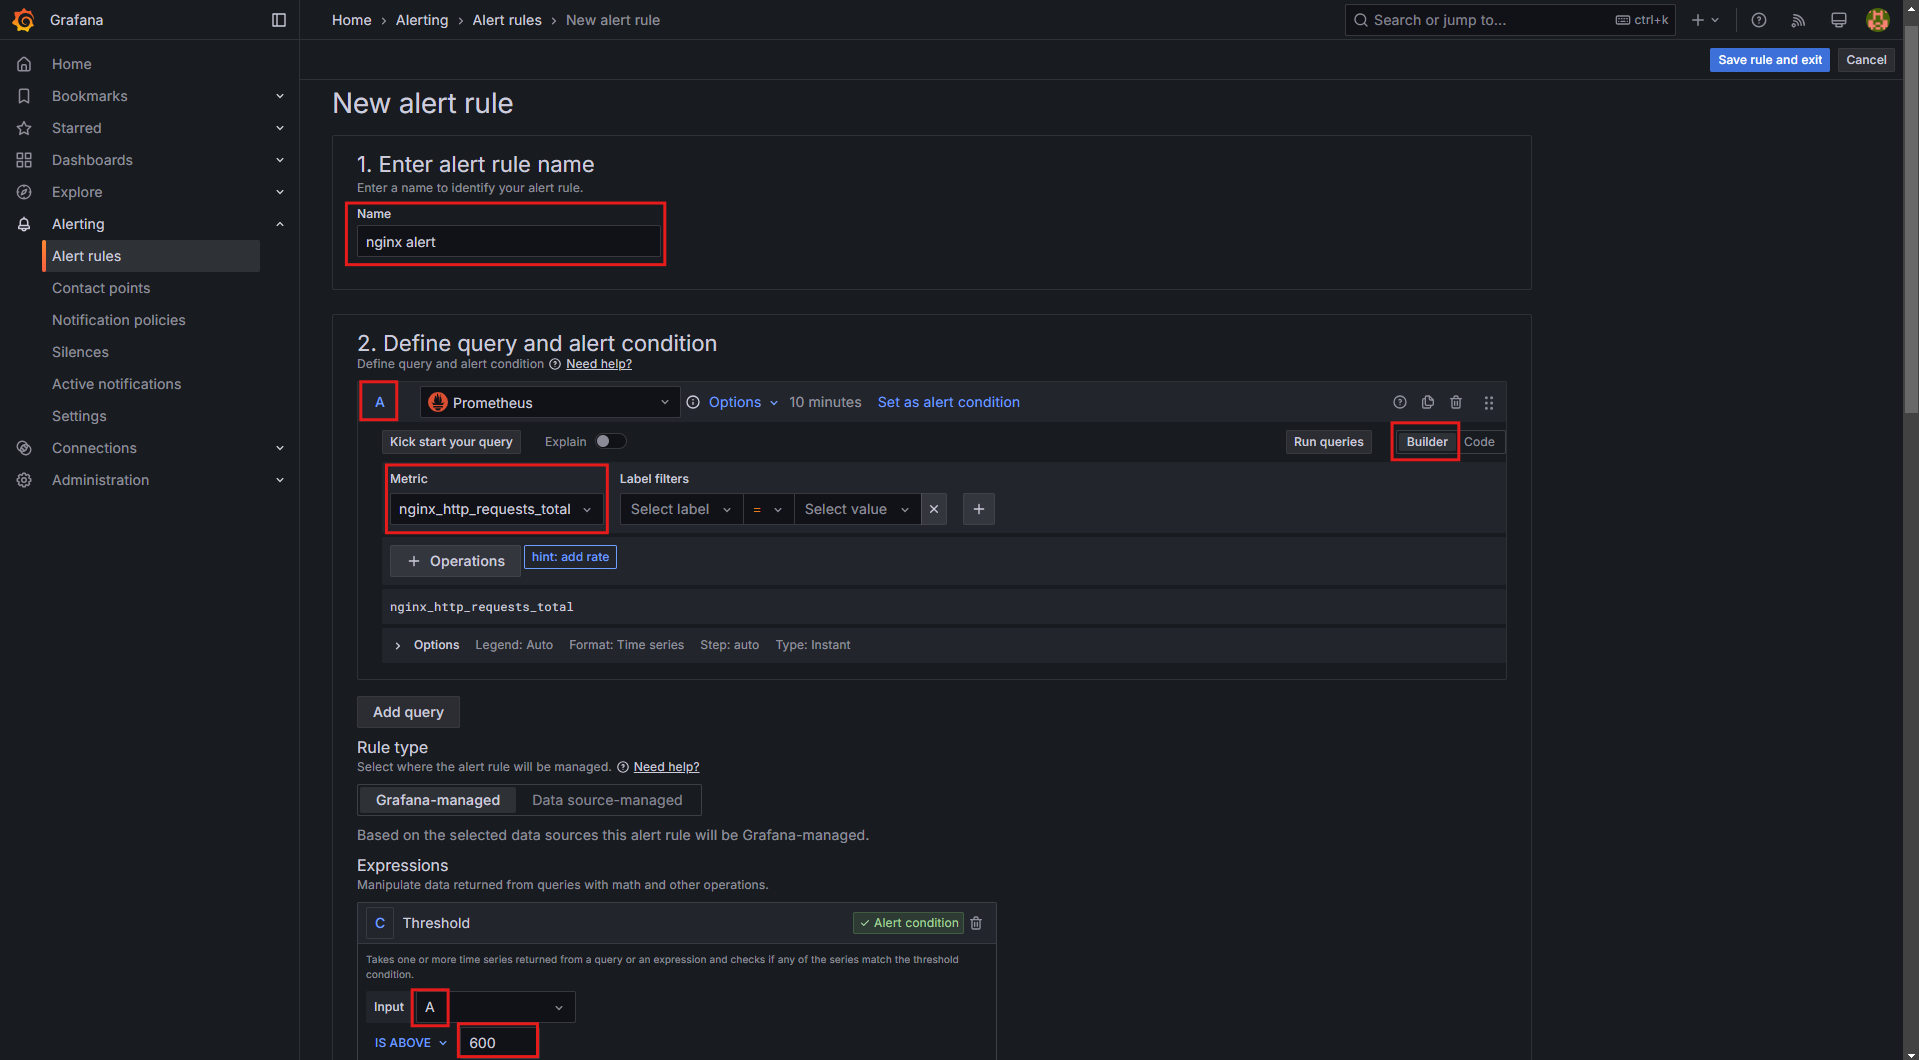This screenshot has height=1060, width=1919.
Task: Open alerting Settings in sidebar
Action: tap(79, 416)
